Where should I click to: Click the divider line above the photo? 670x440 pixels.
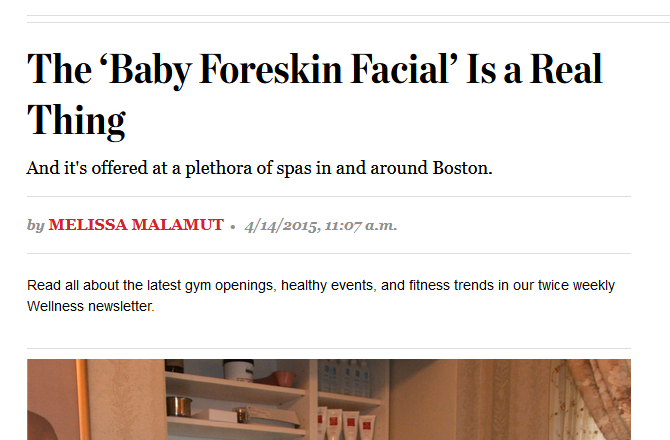click(329, 349)
